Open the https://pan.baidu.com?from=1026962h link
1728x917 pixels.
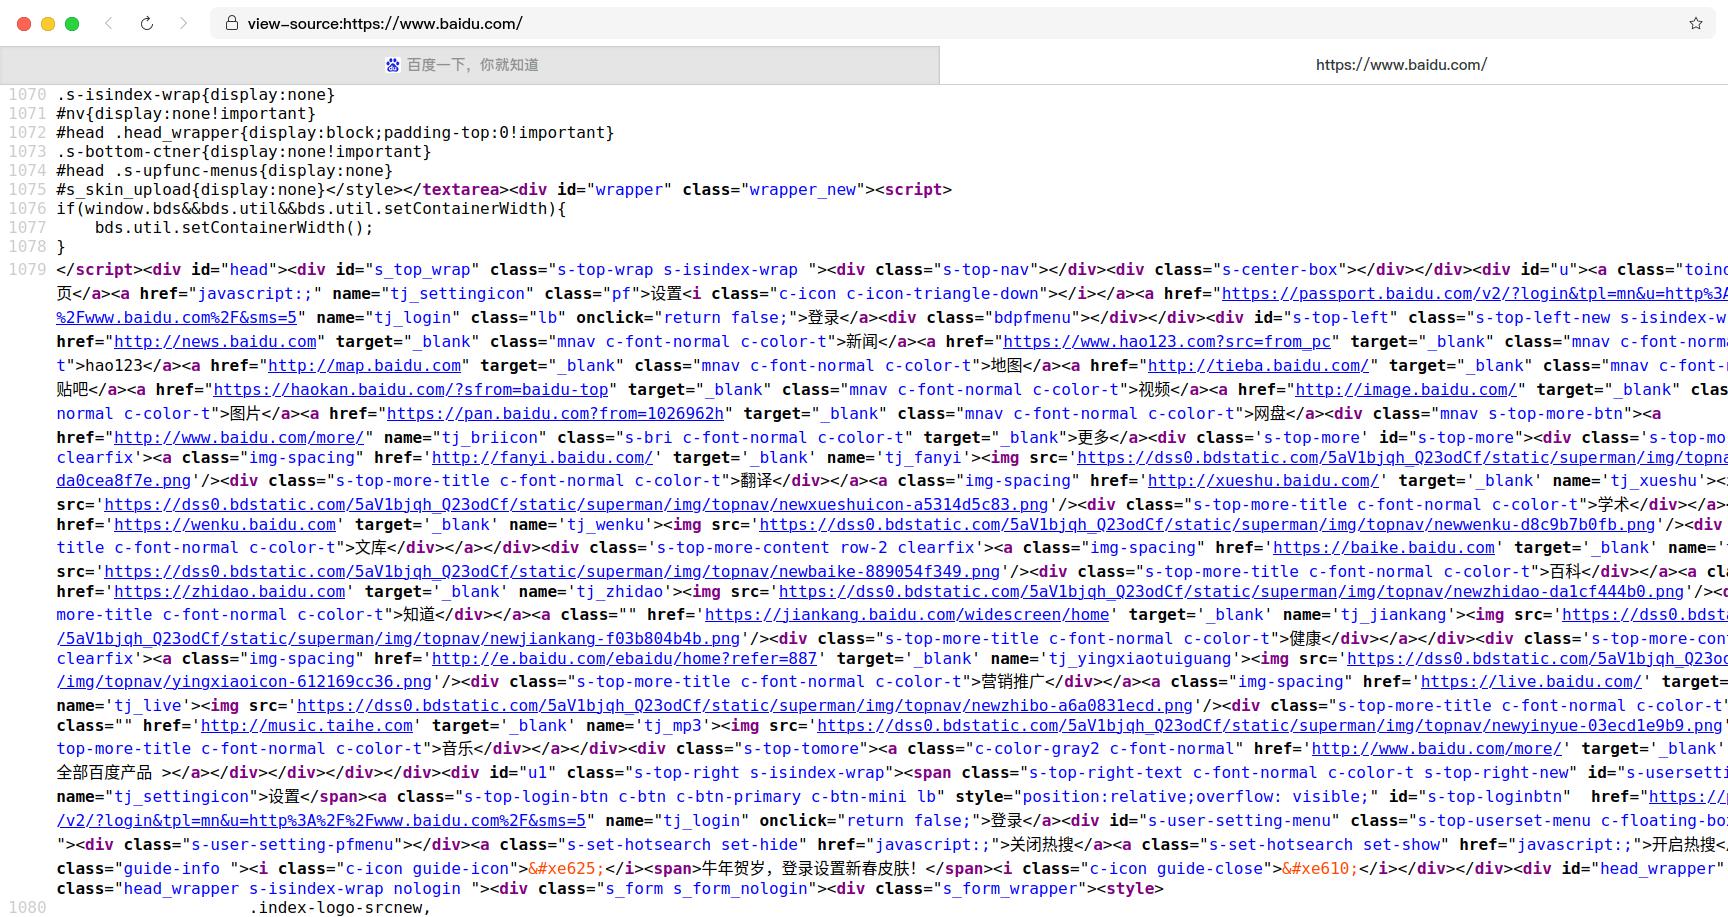[x=555, y=413]
